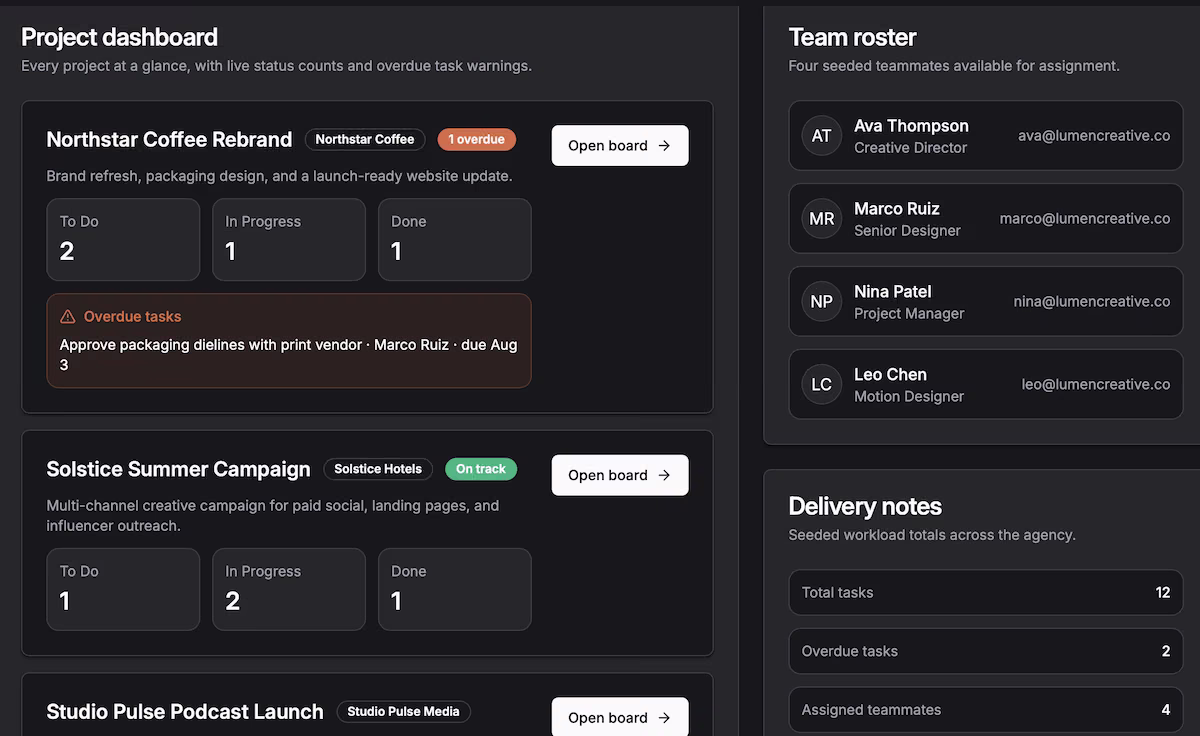Click the Overdue tasks warning triangle icon
Screen dimensions: 1200x736
pyautogui.click(x=68, y=316)
